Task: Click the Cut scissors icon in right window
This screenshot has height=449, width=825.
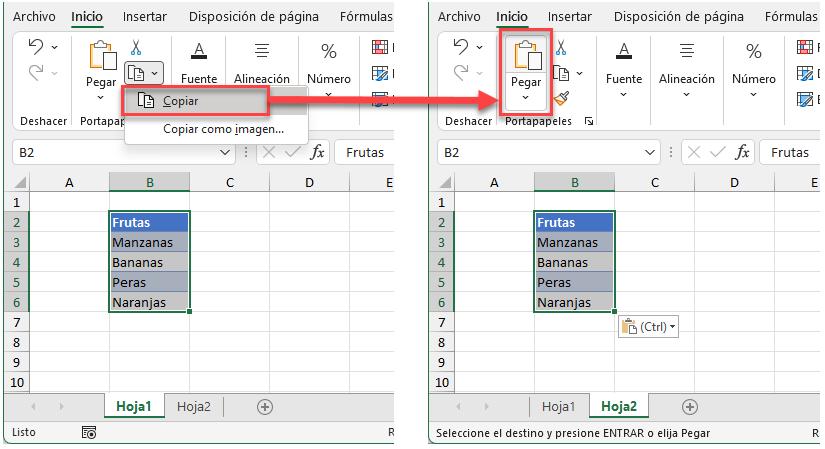Action: click(561, 48)
